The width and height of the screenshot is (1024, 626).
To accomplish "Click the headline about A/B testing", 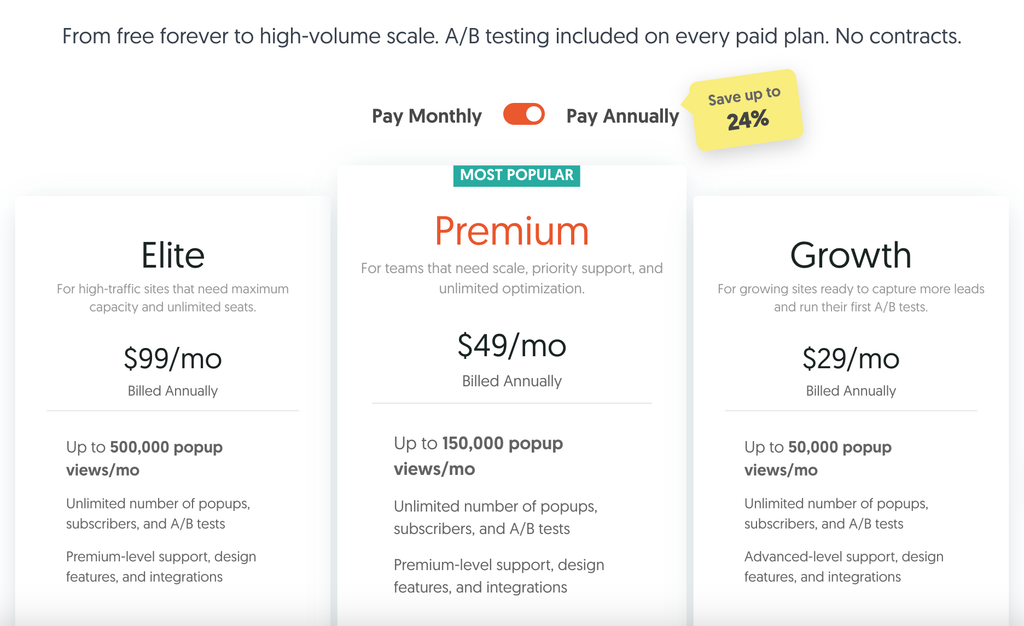I will (x=512, y=36).
